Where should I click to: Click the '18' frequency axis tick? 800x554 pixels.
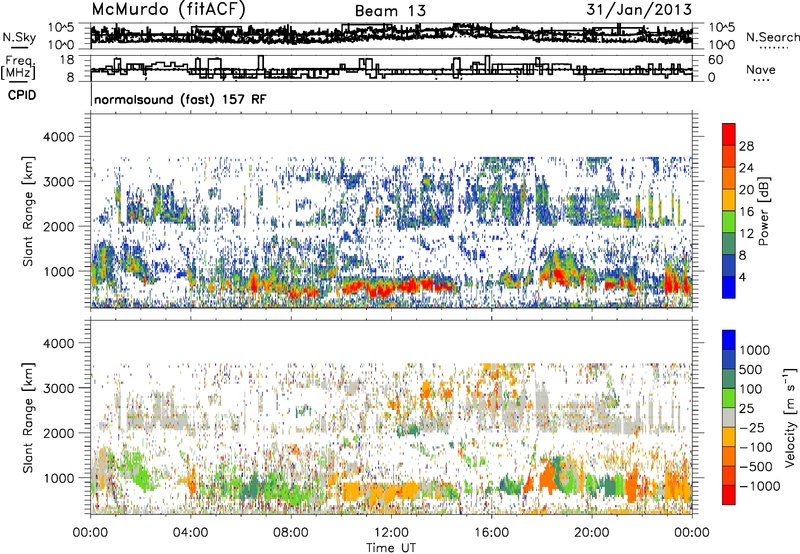point(67,60)
